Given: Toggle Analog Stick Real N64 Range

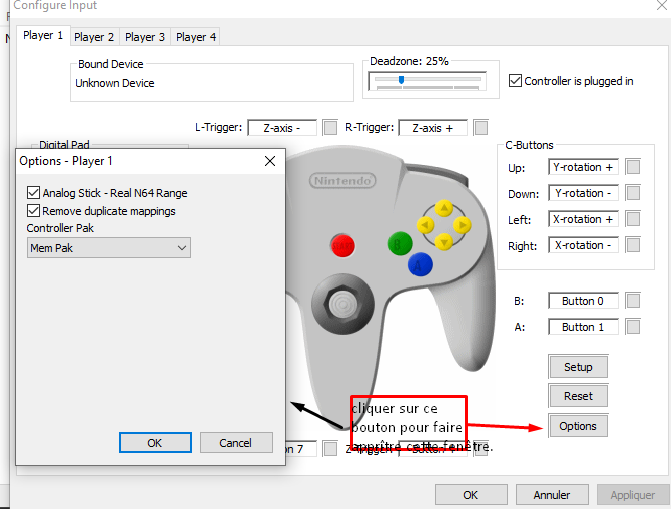Looking at the screenshot, I should tap(33, 193).
